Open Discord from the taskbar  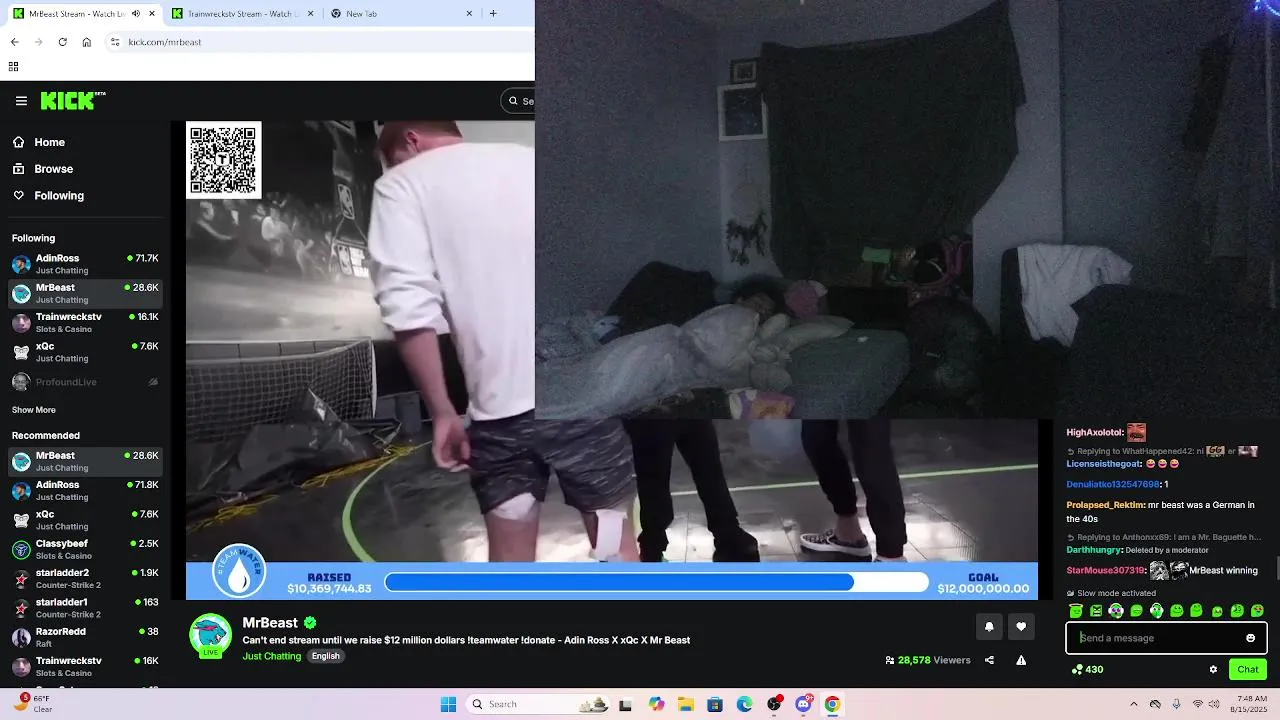(803, 704)
